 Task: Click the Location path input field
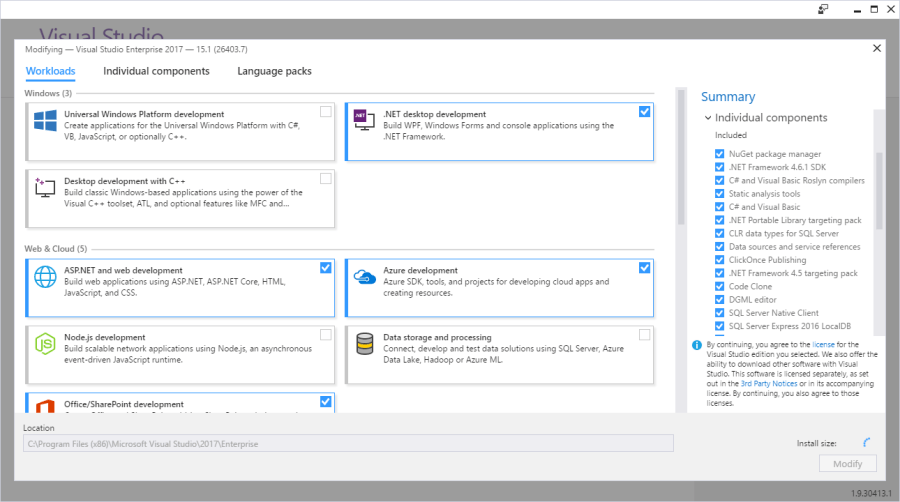click(x=348, y=443)
